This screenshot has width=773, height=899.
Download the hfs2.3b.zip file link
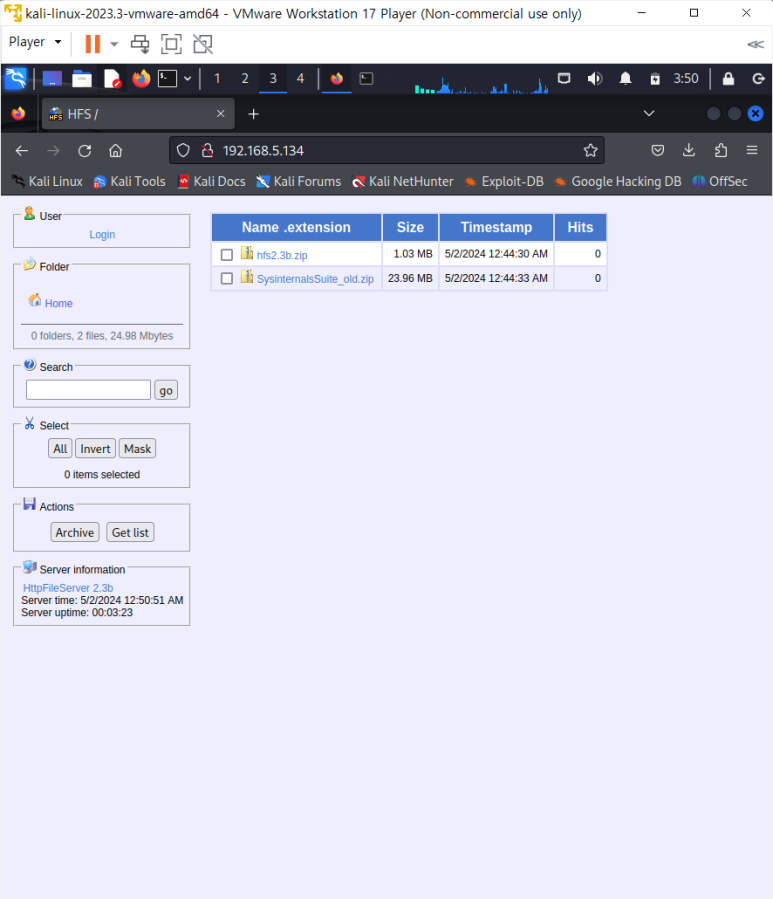(282, 255)
